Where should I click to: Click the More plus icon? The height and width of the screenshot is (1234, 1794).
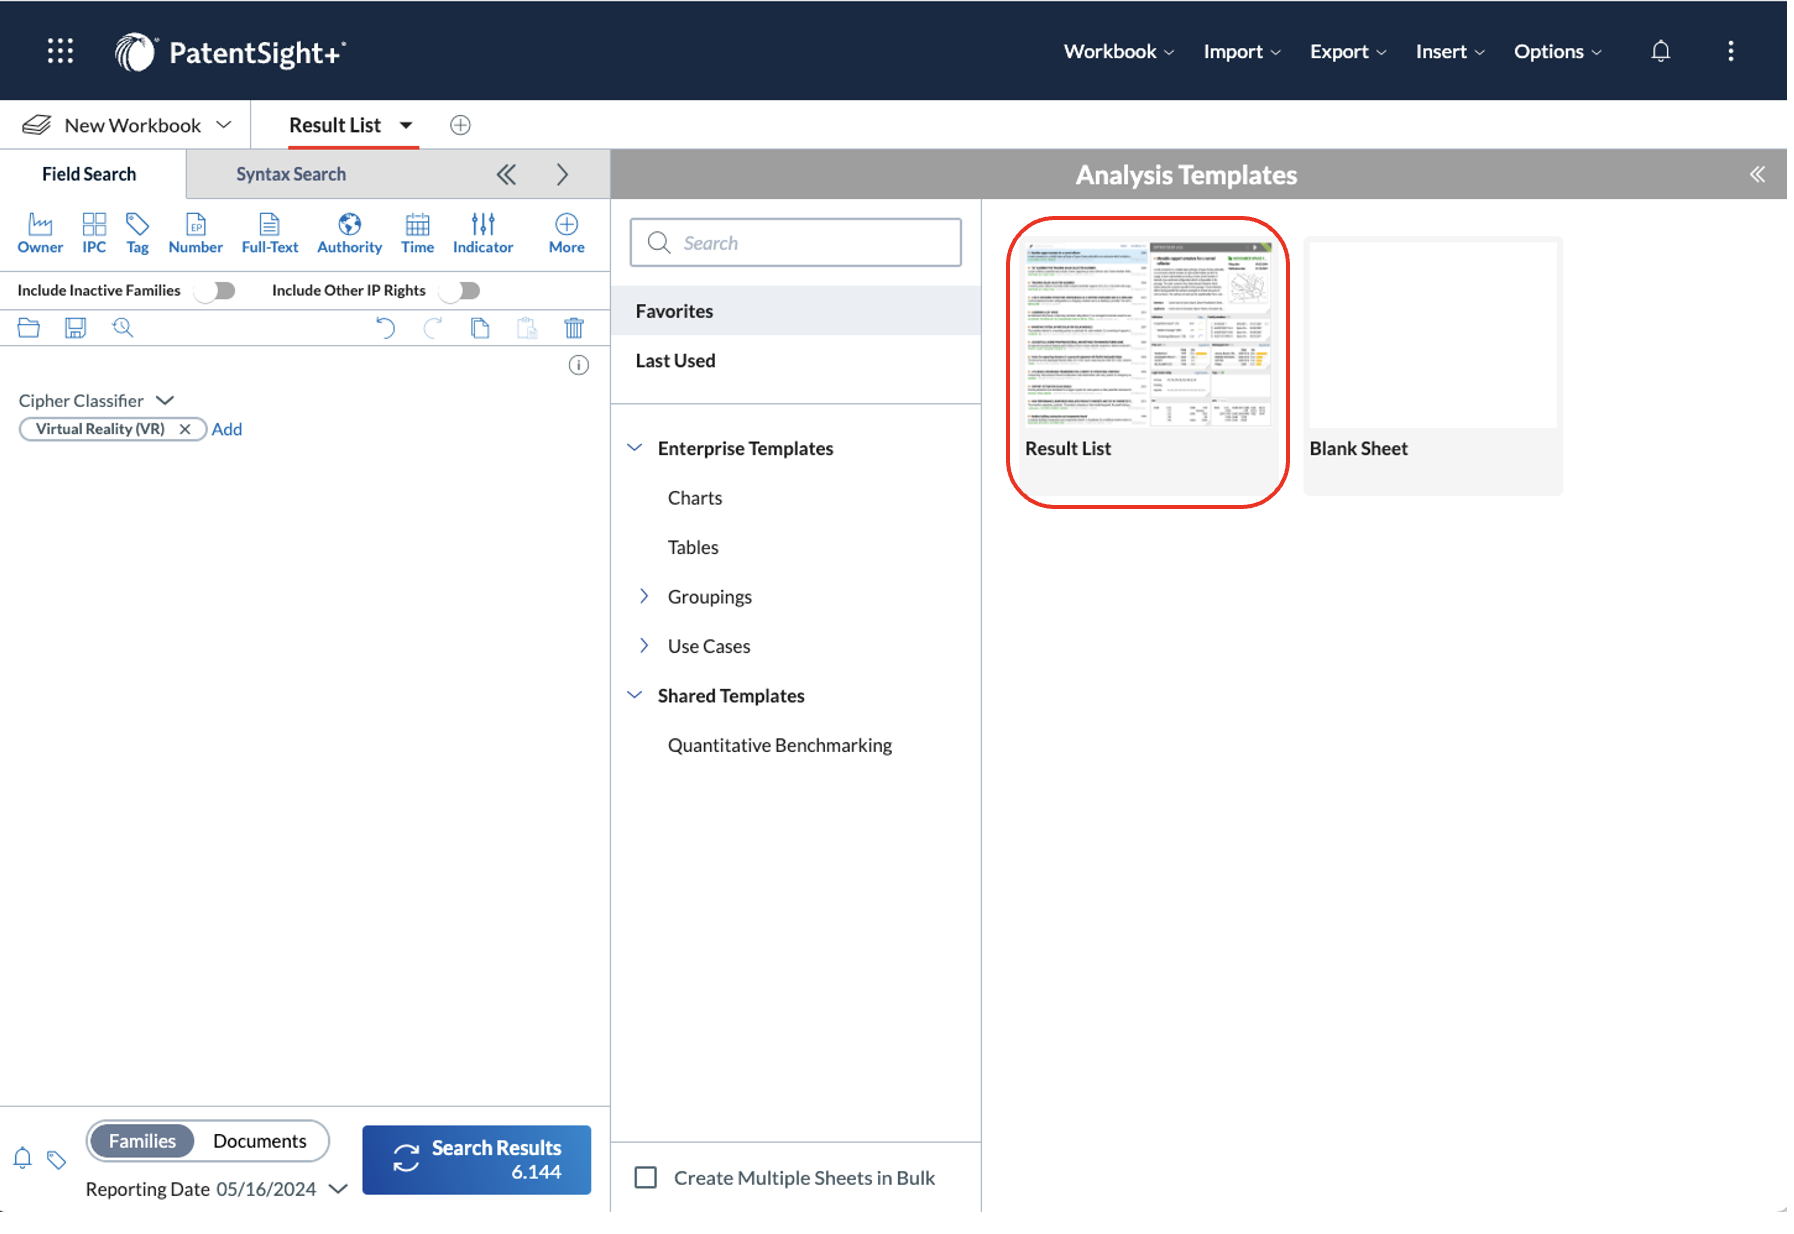(x=566, y=233)
